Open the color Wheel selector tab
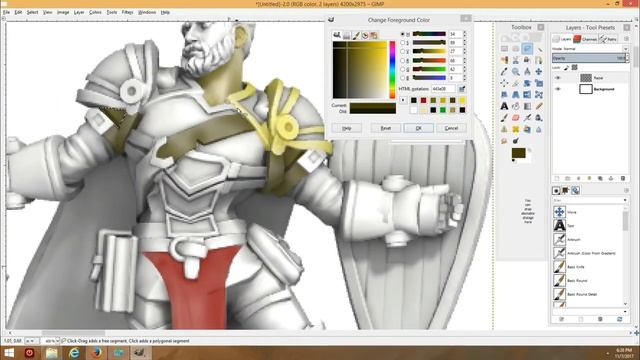640x360 pixels. coord(365,36)
